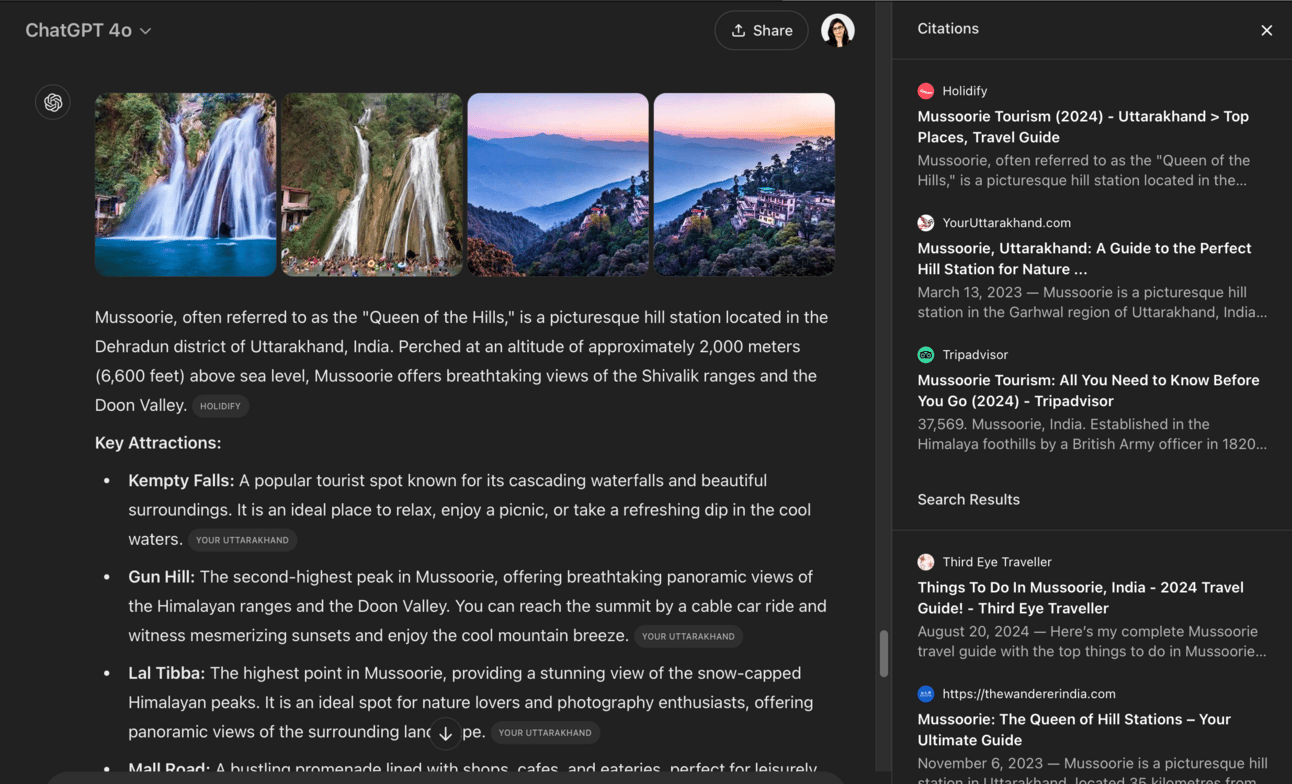Click the 'YourUttarakhand.com' source name
Screen dimensions: 1292x784
click(x=1007, y=223)
